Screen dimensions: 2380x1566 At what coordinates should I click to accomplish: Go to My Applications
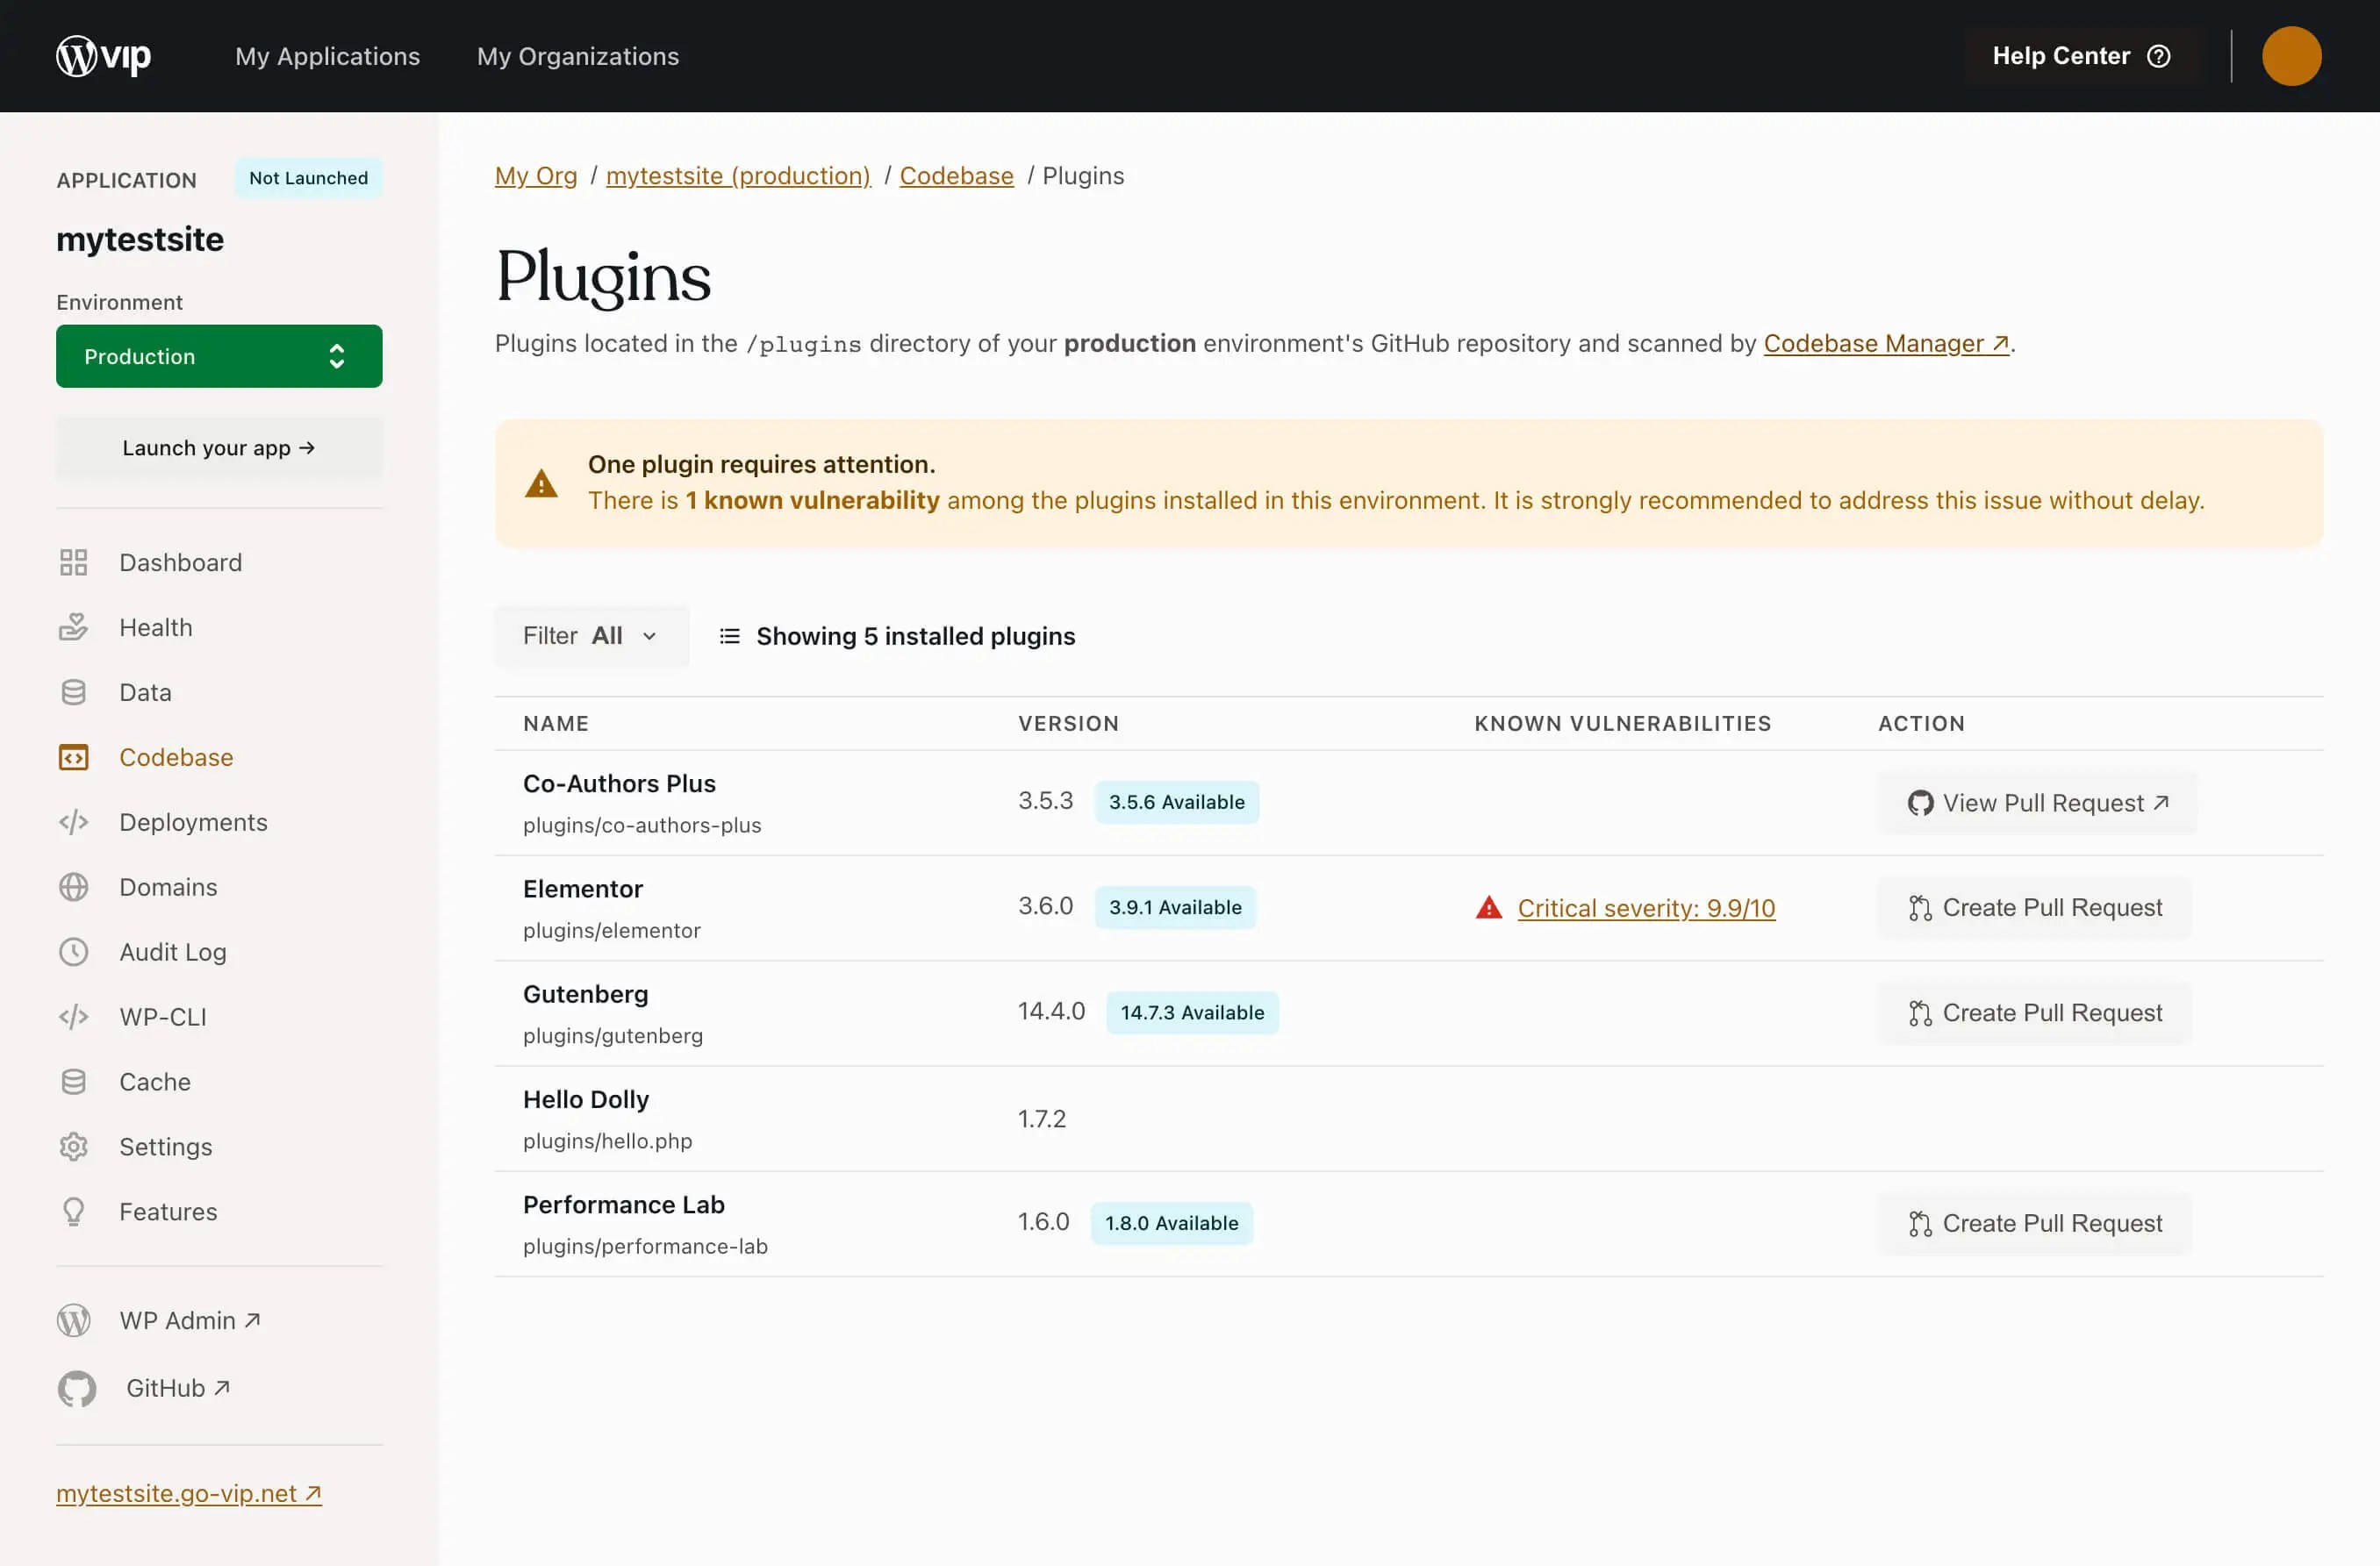[x=327, y=56]
